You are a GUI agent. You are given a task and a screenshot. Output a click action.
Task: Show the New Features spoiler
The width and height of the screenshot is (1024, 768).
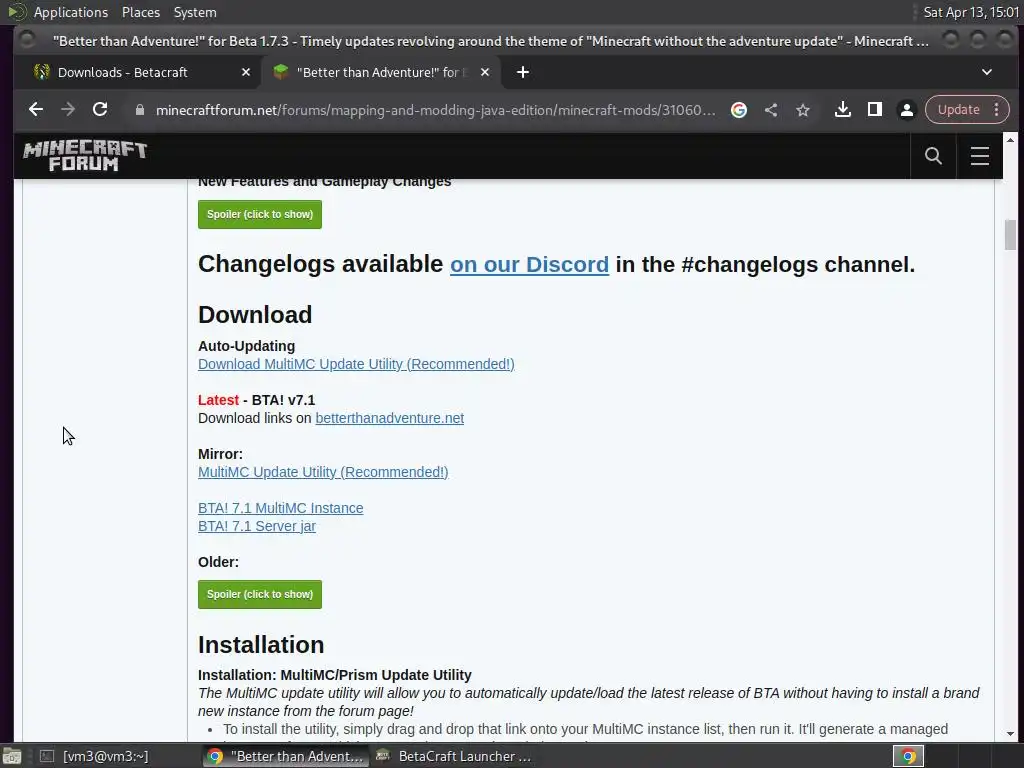[x=260, y=214]
